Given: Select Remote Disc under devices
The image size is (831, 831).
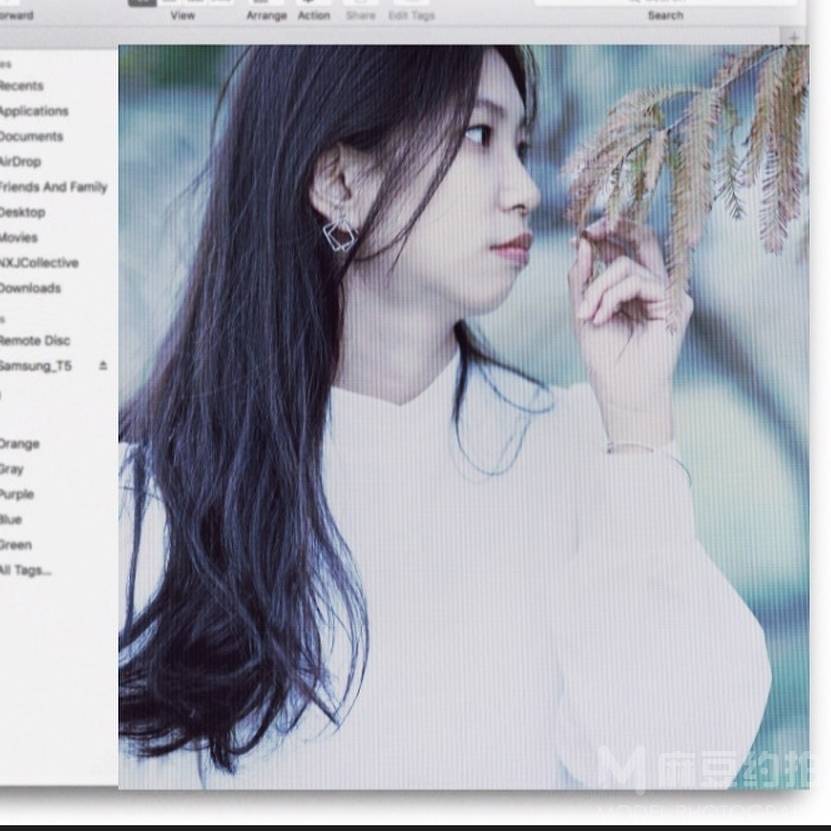Looking at the screenshot, I should [x=34, y=341].
